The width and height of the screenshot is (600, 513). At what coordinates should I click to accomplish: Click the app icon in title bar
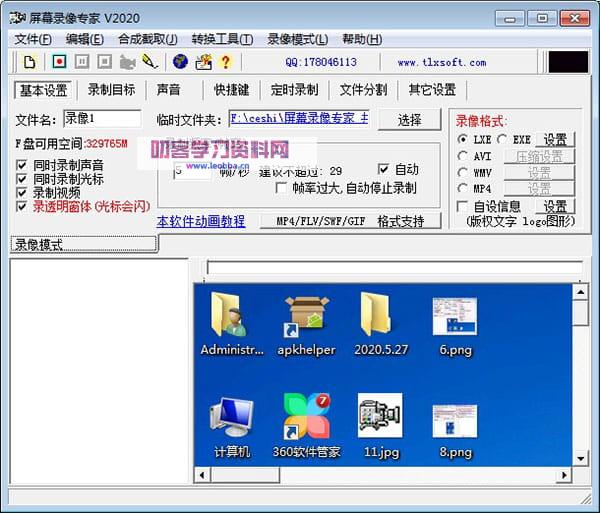coord(18,18)
